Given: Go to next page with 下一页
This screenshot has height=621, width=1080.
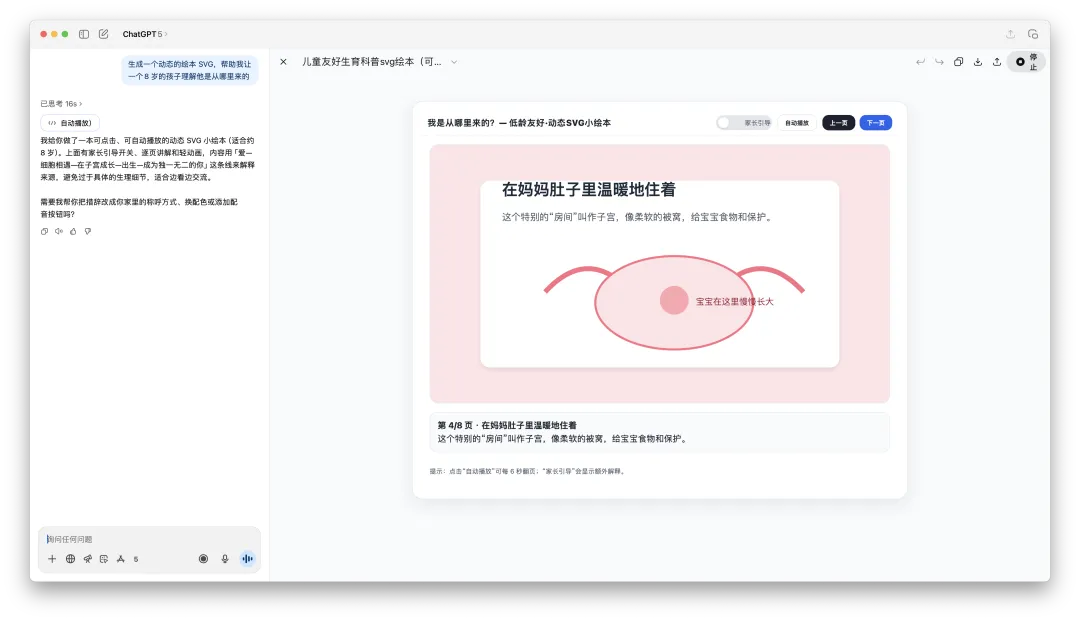Looking at the screenshot, I should tap(875, 123).
